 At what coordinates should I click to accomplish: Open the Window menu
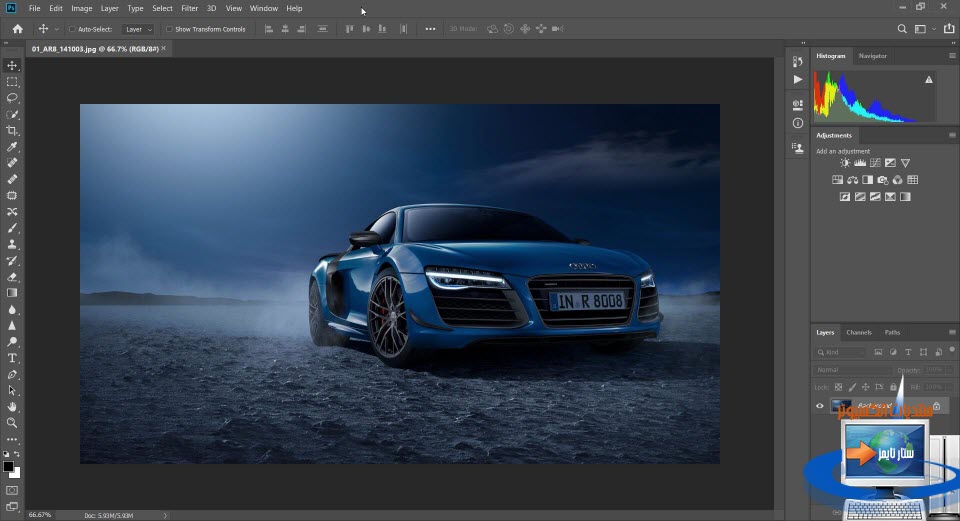(x=264, y=9)
